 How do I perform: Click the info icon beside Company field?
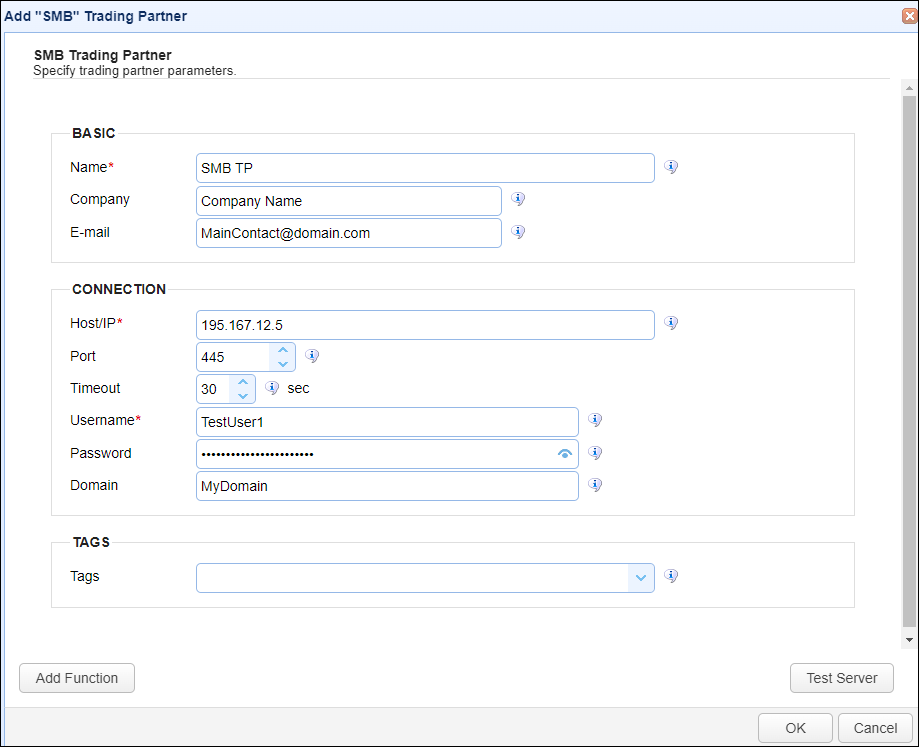click(x=518, y=199)
